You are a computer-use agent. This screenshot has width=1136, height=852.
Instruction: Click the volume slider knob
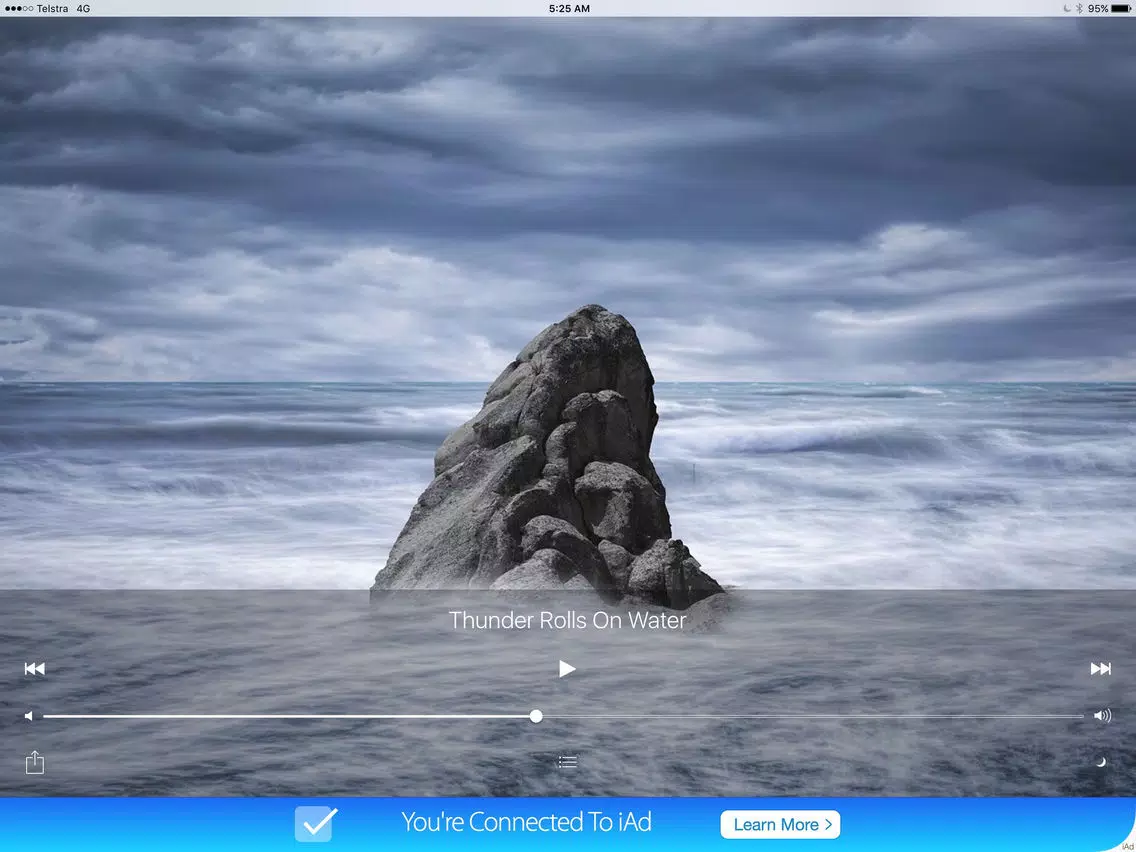point(536,716)
